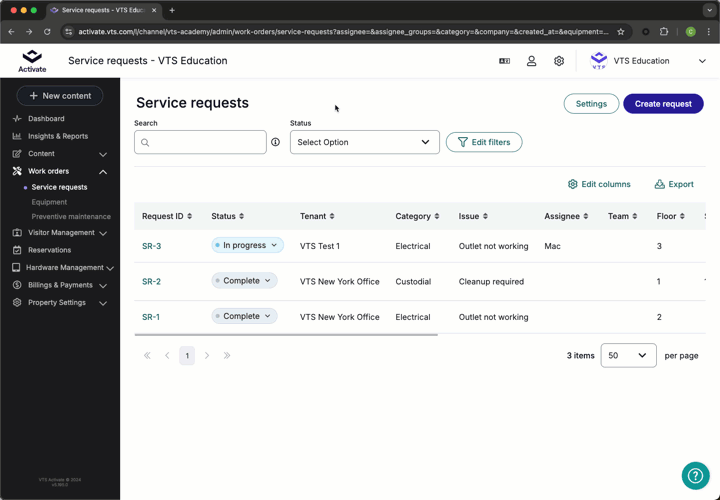Click the browser address bar
720x500 pixels.
(x=343, y=32)
